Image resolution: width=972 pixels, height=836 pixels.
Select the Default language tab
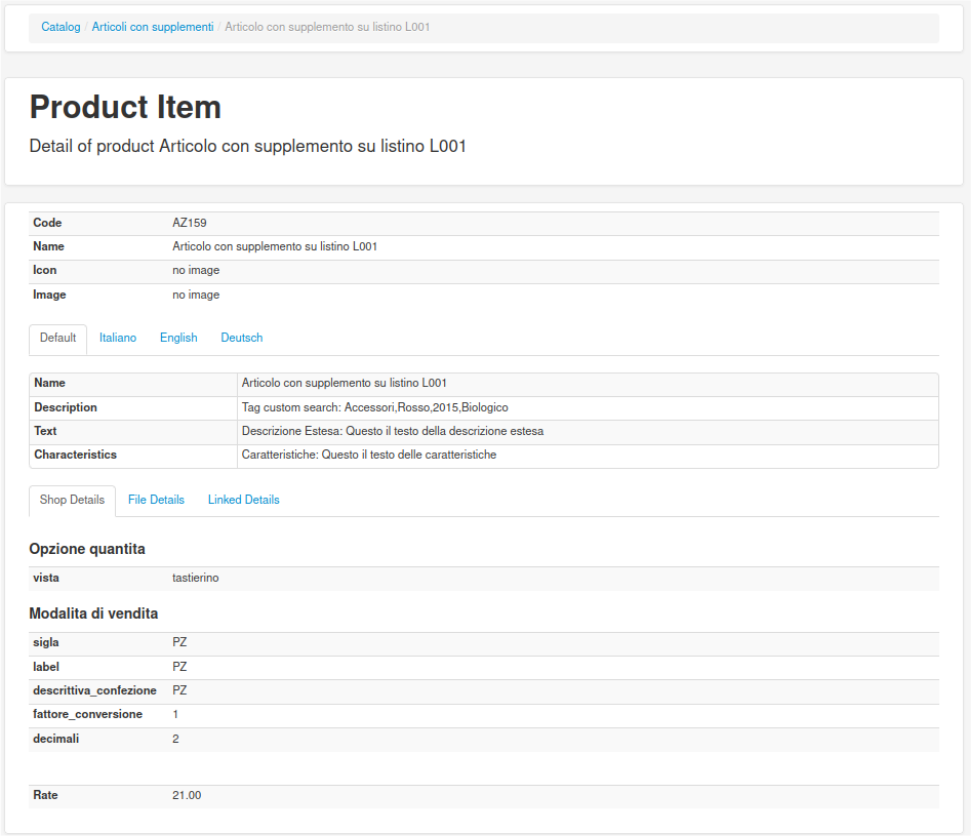[58, 338]
